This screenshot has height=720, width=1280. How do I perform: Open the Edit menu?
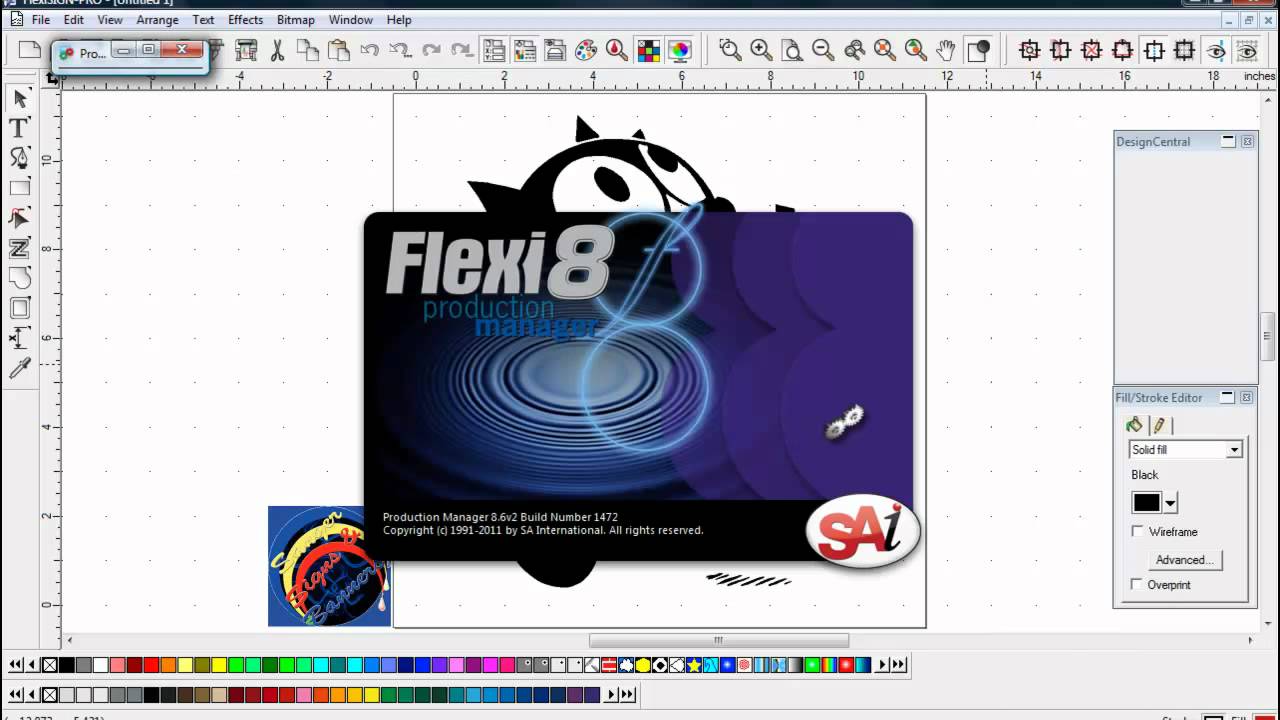click(74, 20)
